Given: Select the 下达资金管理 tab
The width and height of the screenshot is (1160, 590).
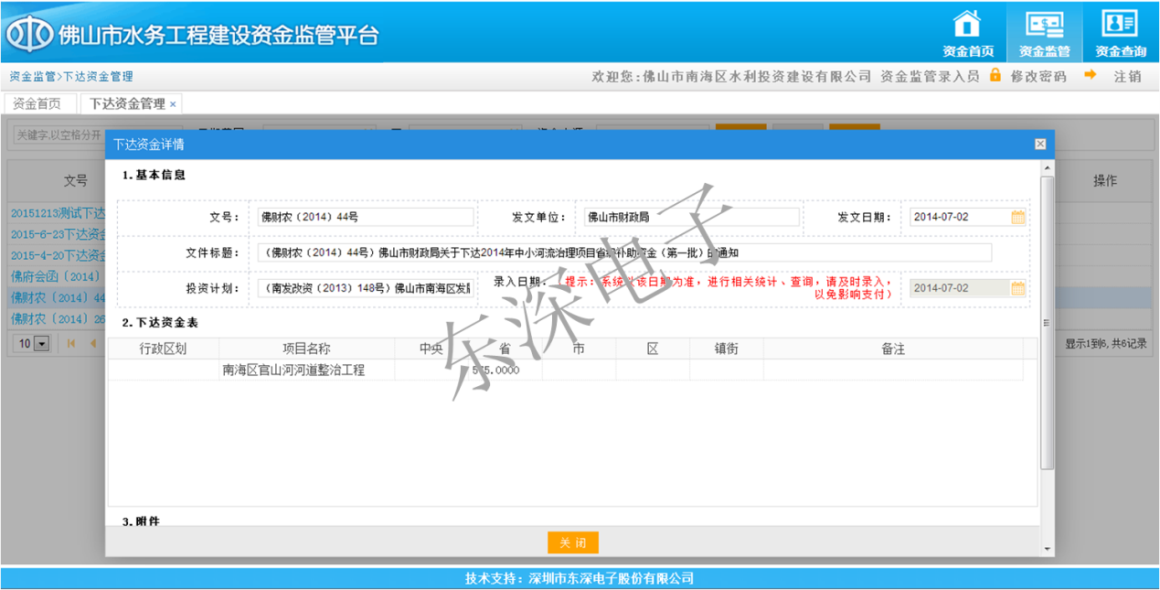Looking at the screenshot, I should pos(126,104).
